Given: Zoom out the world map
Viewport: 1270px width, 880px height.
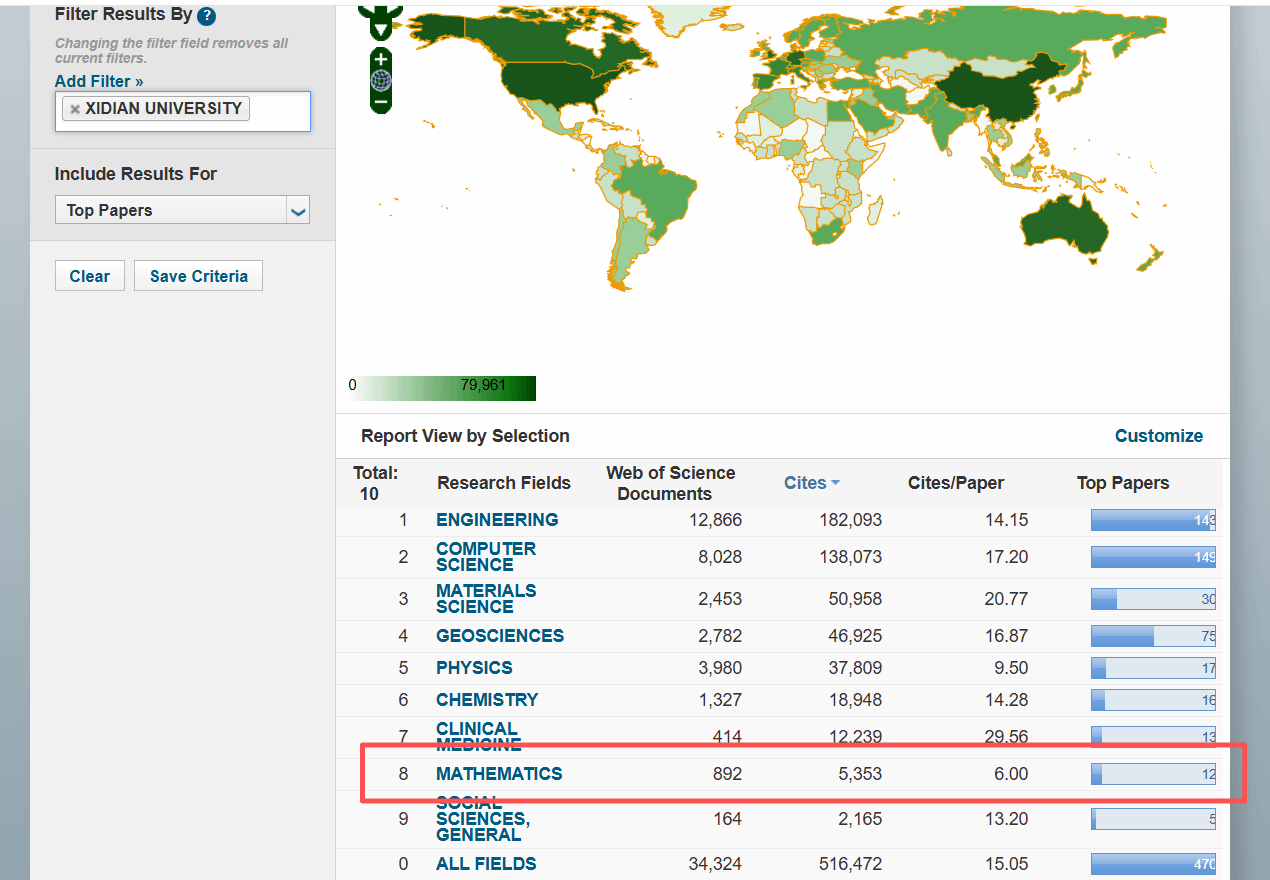Looking at the screenshot, I should tap(381, 102).
